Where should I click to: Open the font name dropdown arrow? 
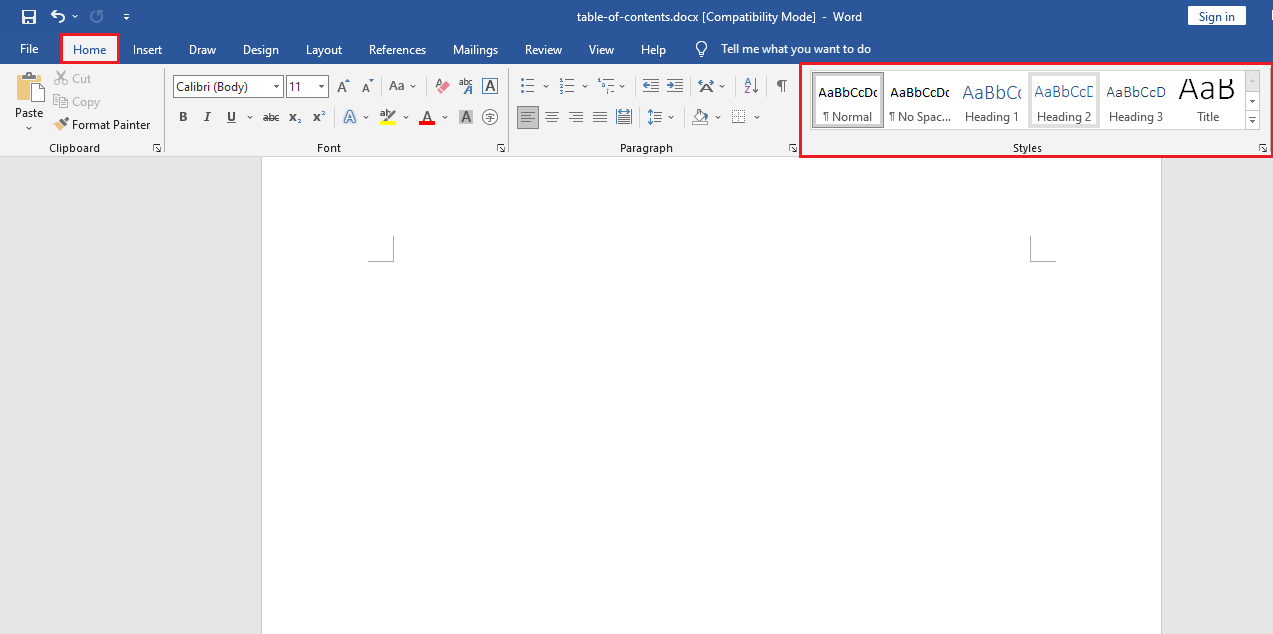(276, 87)
